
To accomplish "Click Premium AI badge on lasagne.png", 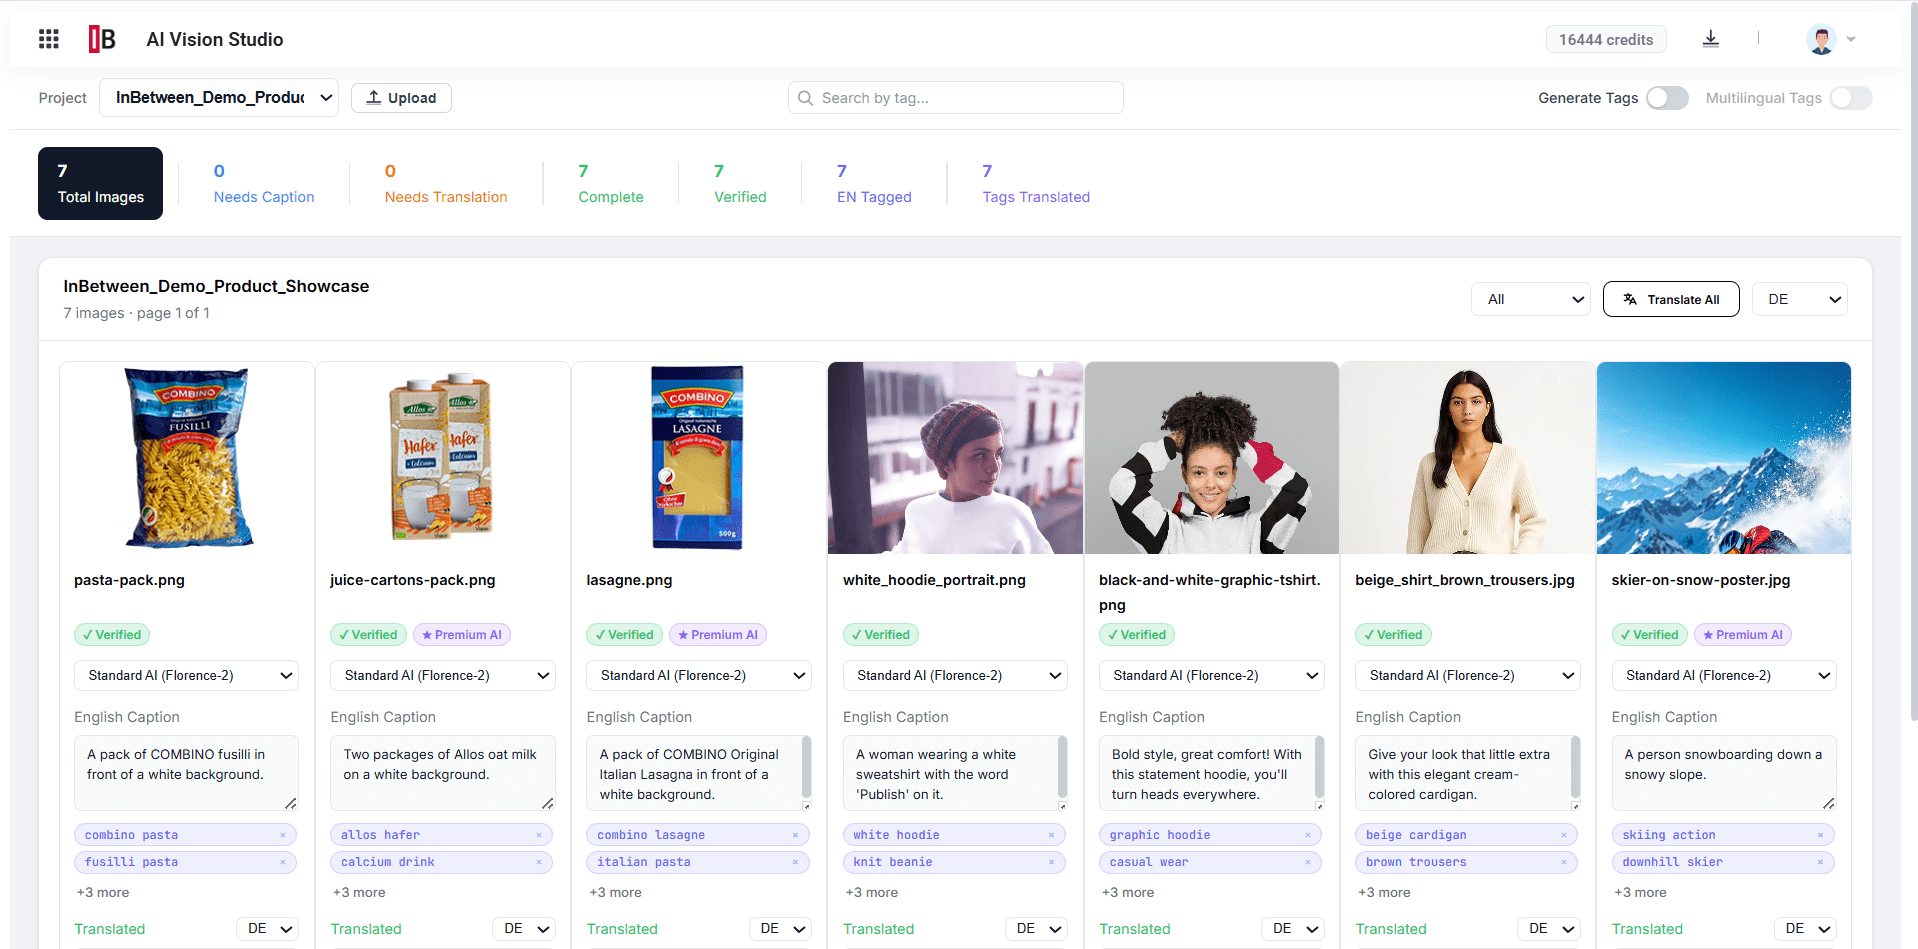I will pos(717,635).
